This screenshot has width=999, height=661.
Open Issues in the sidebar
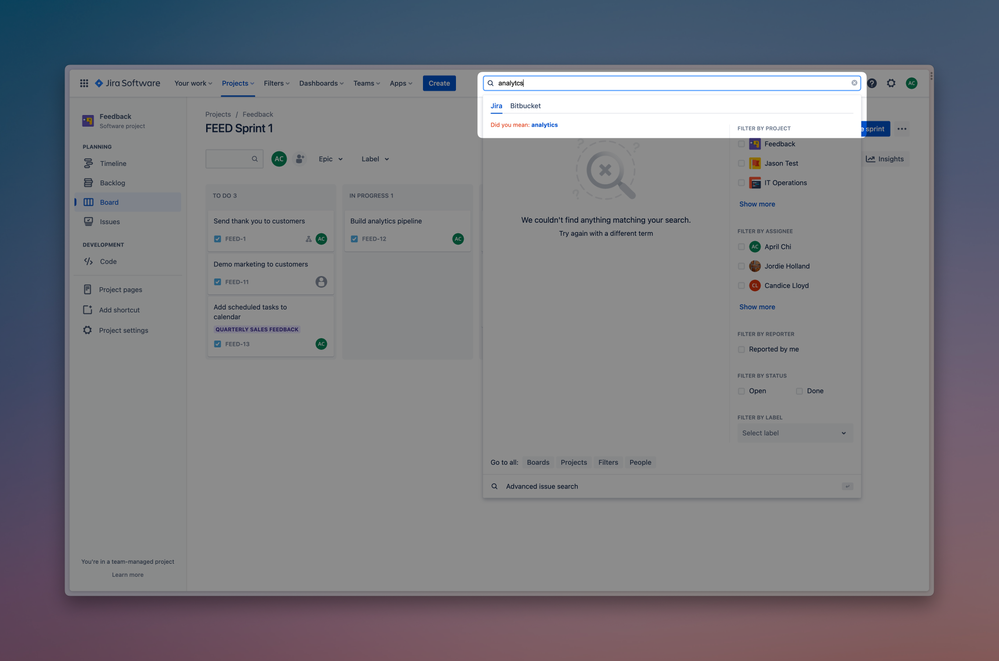pyautogui.click(x=127, y=222)
